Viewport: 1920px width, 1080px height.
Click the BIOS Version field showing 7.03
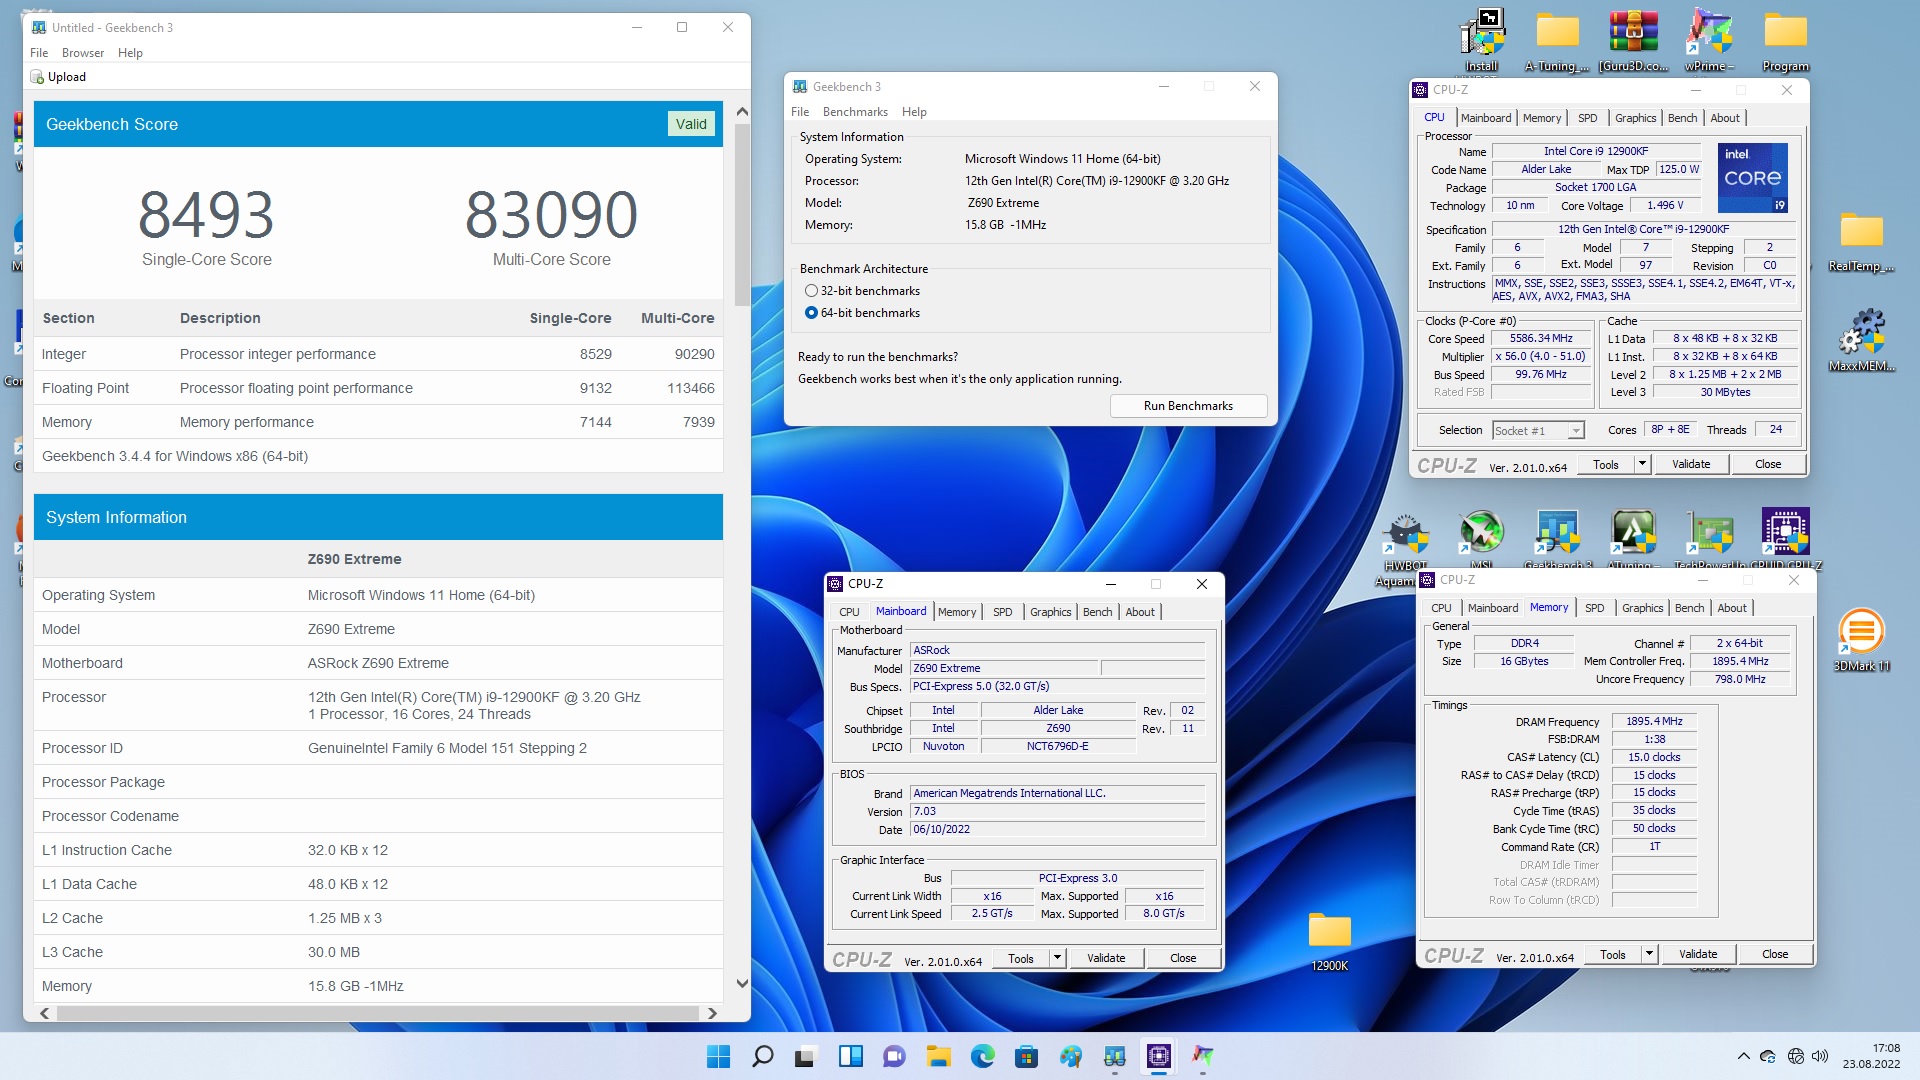(x=1057, y=812)
